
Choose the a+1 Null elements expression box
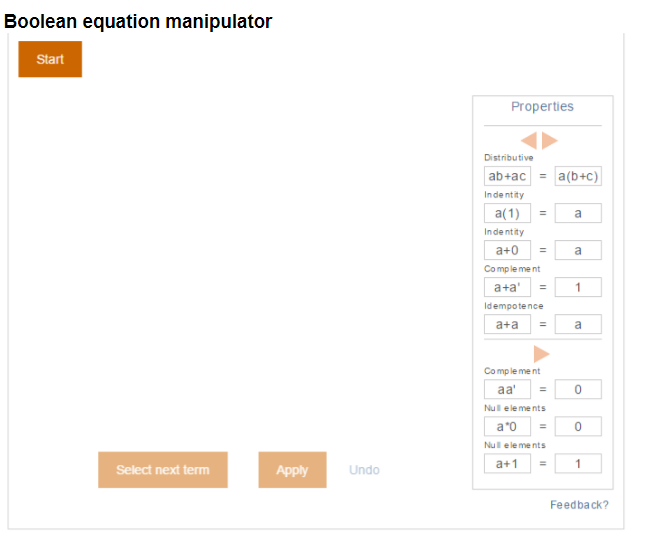[507, 463]
